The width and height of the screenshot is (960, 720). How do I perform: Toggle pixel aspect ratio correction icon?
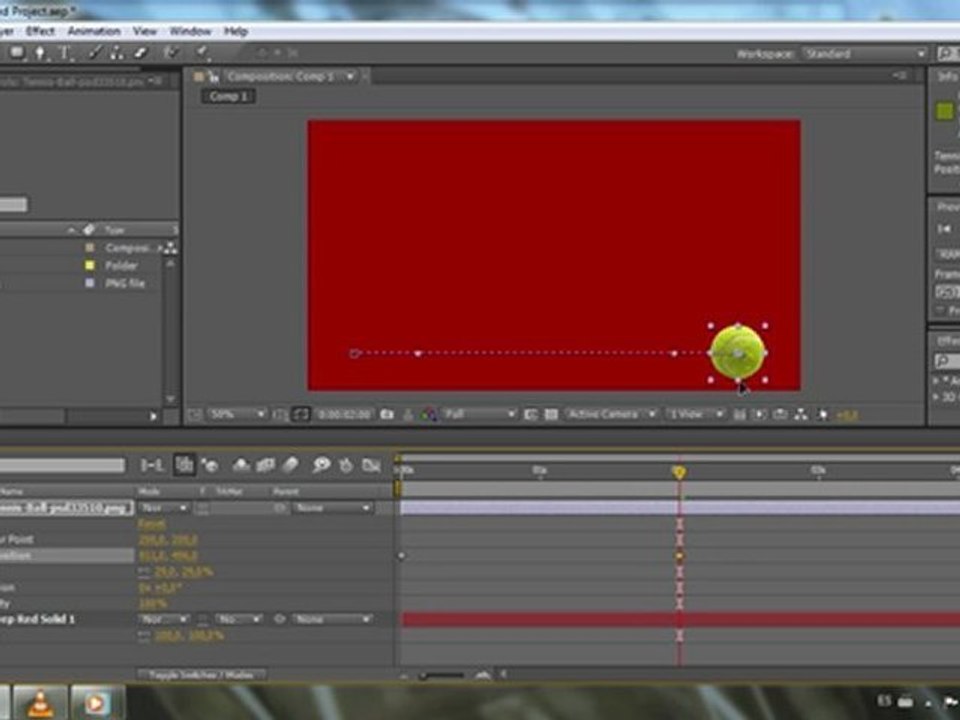[740, 414]
